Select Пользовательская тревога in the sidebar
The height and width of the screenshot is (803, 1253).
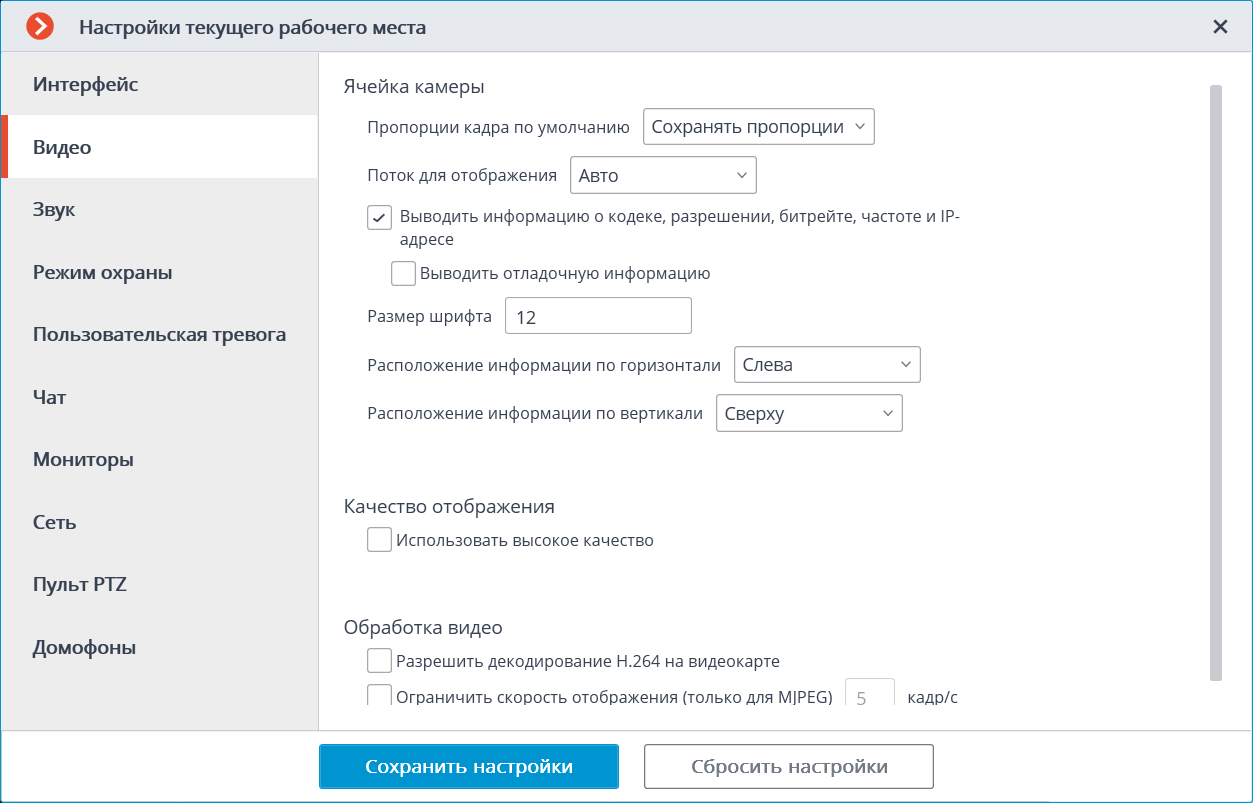[159, 334]
